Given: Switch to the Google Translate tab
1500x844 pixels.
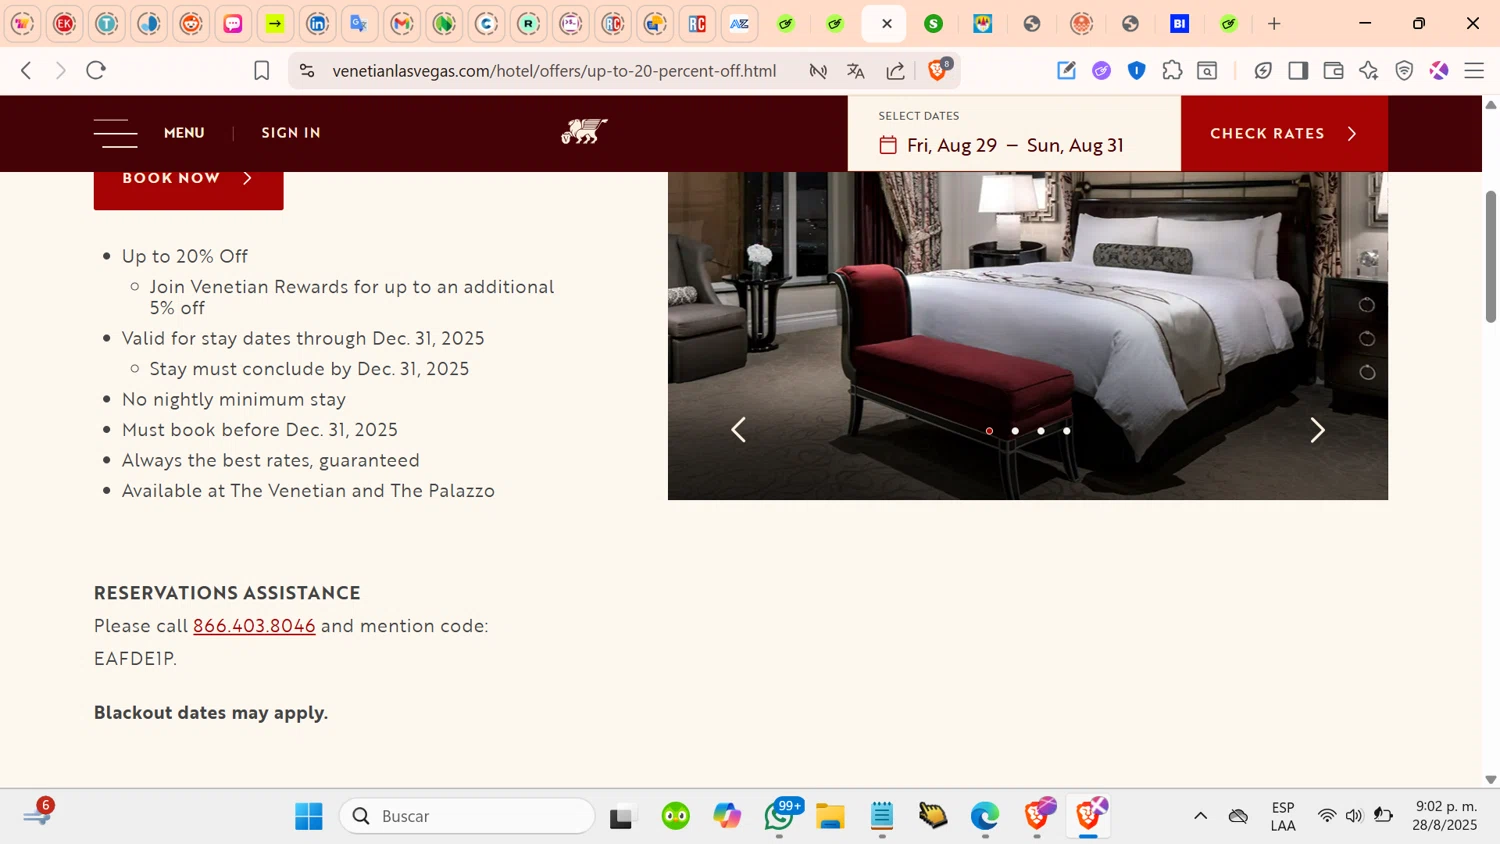Looking at the screenshot, I should point(359,23).
